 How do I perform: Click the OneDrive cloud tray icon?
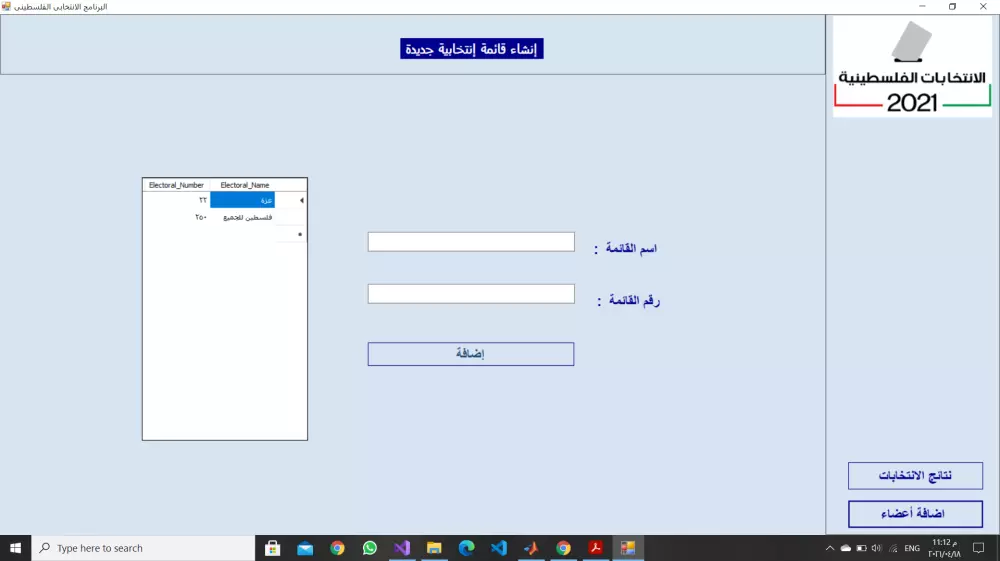pos(846,548)
